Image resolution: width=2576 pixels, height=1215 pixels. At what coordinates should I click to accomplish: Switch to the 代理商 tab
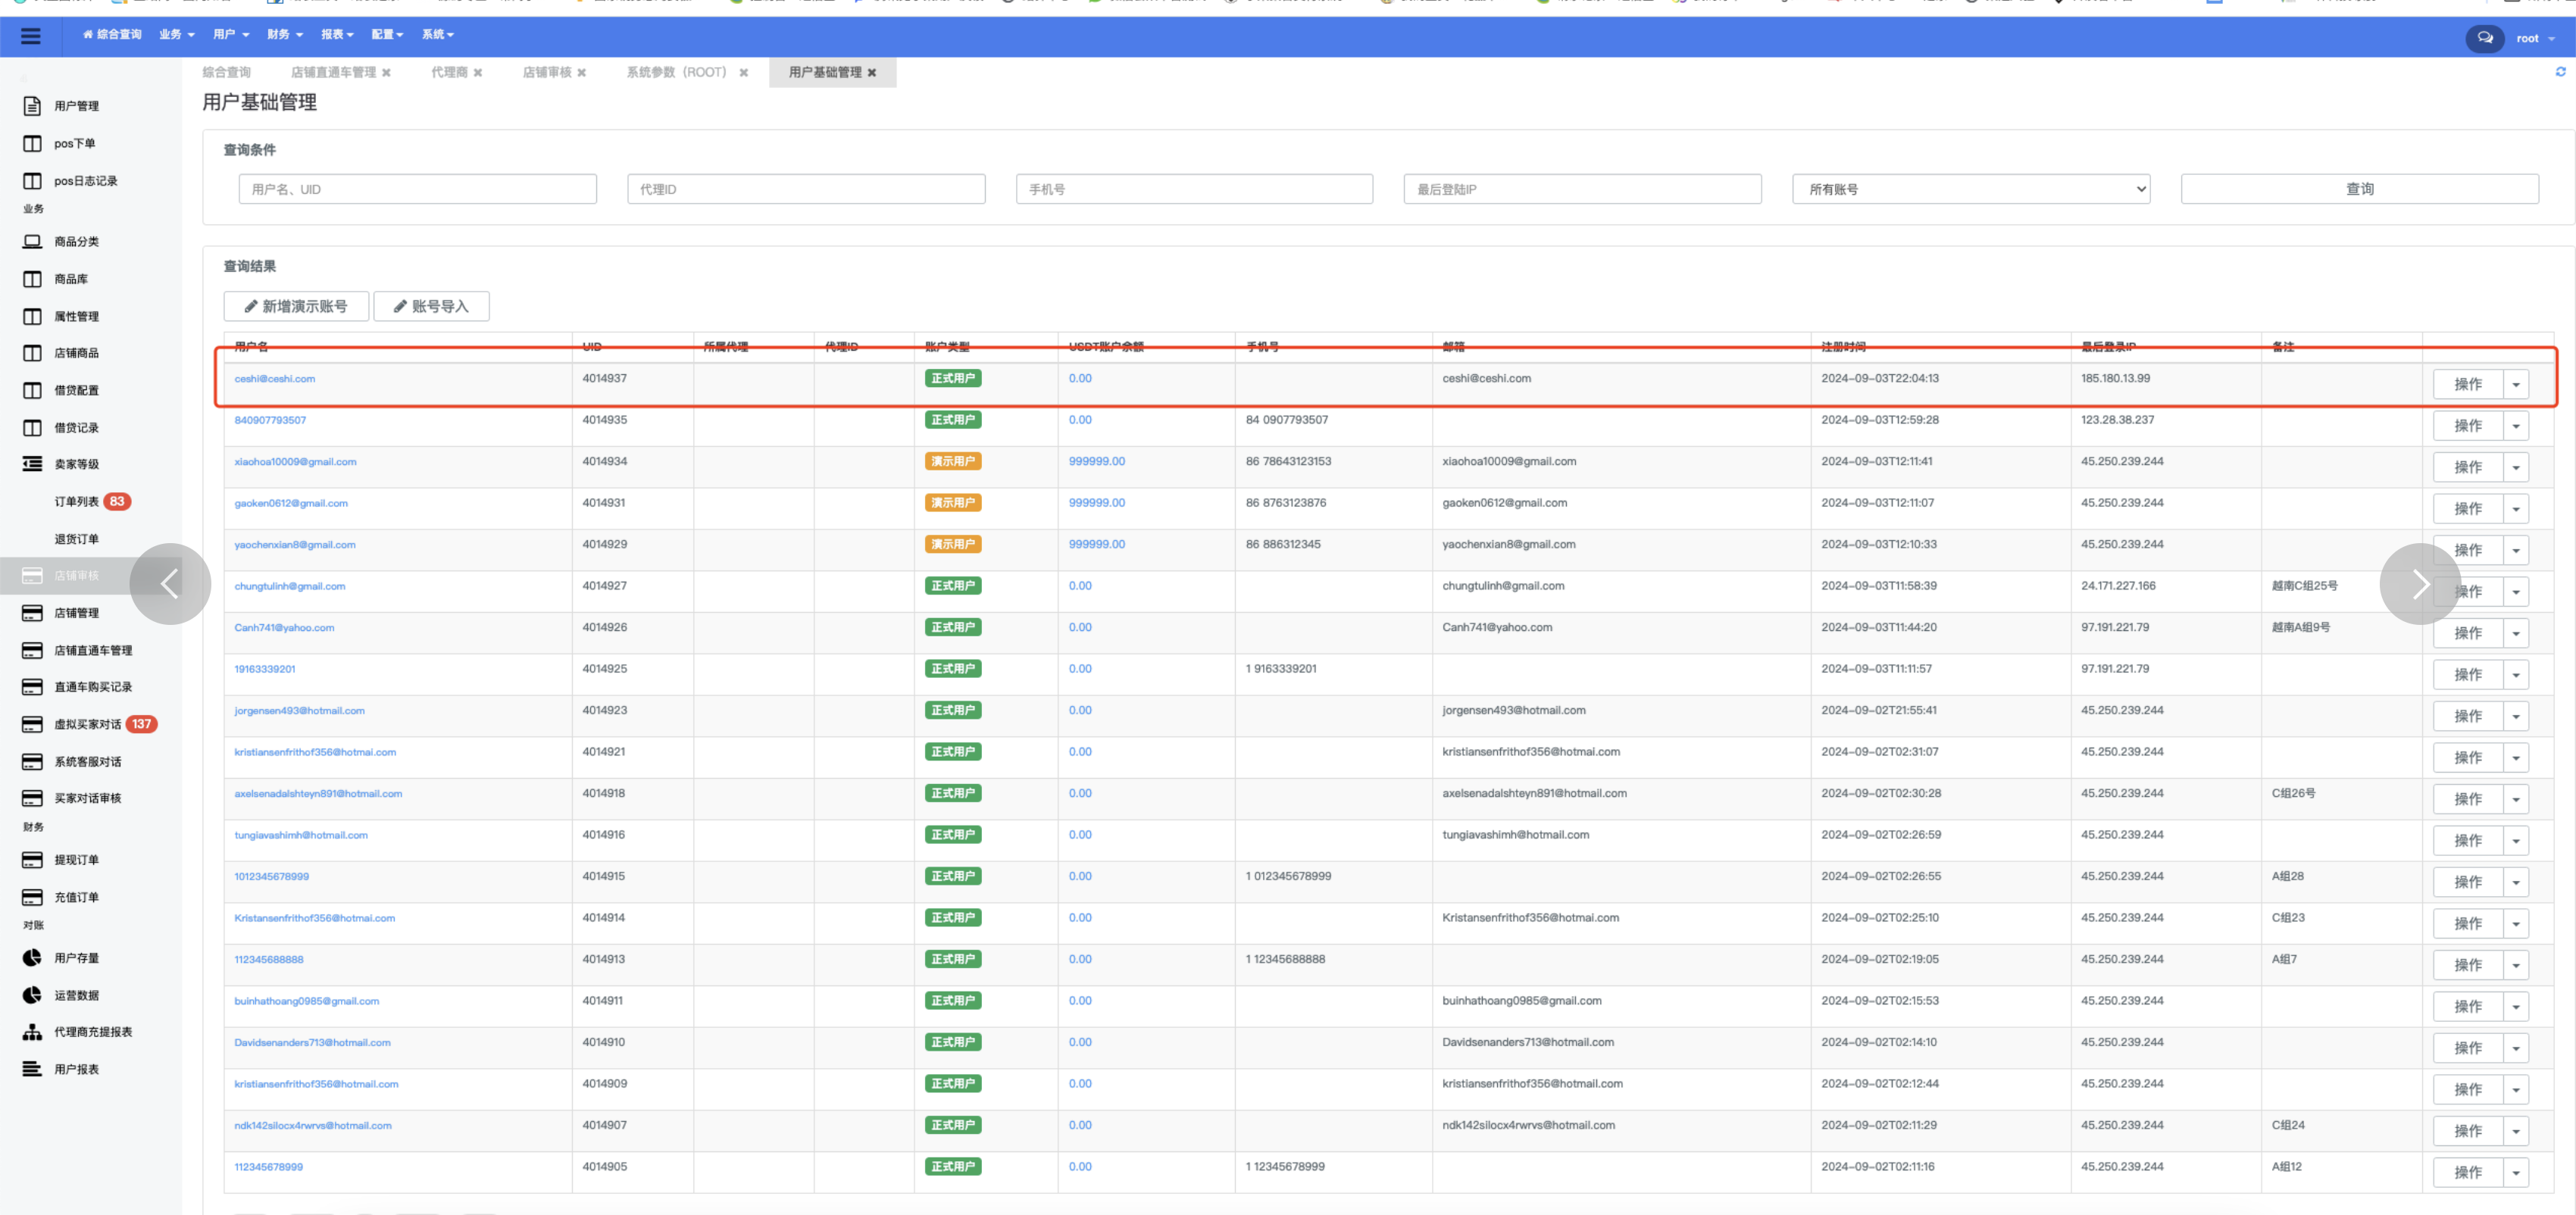449,73
